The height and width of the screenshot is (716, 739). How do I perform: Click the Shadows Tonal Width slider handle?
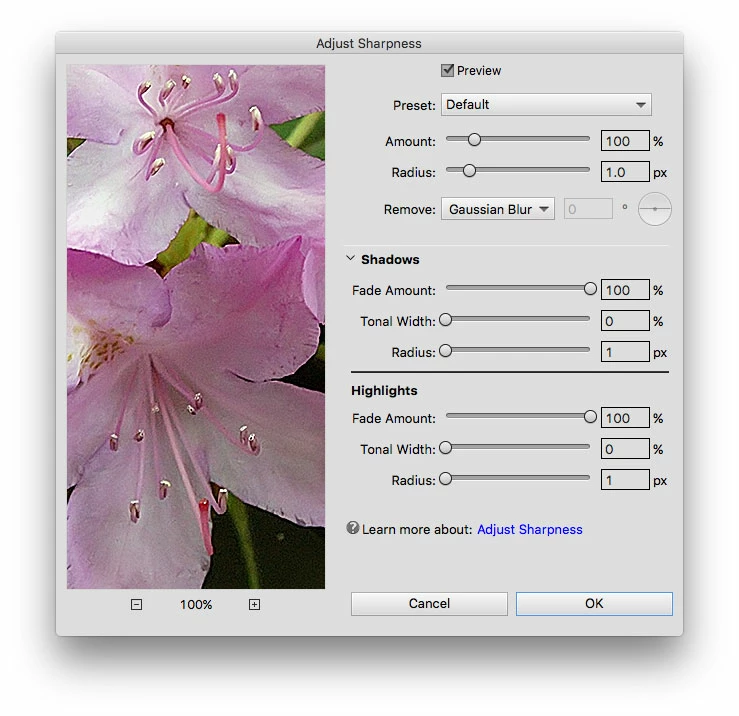(x=445, y=320)
